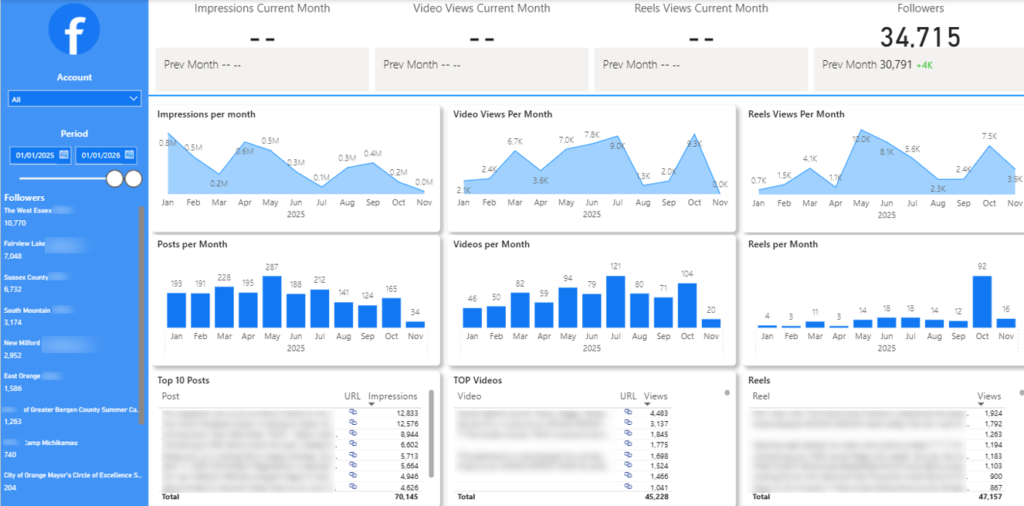Click the Facebook logo icon
This screenshot has width=1024, height=506.
tap(74, 29)
